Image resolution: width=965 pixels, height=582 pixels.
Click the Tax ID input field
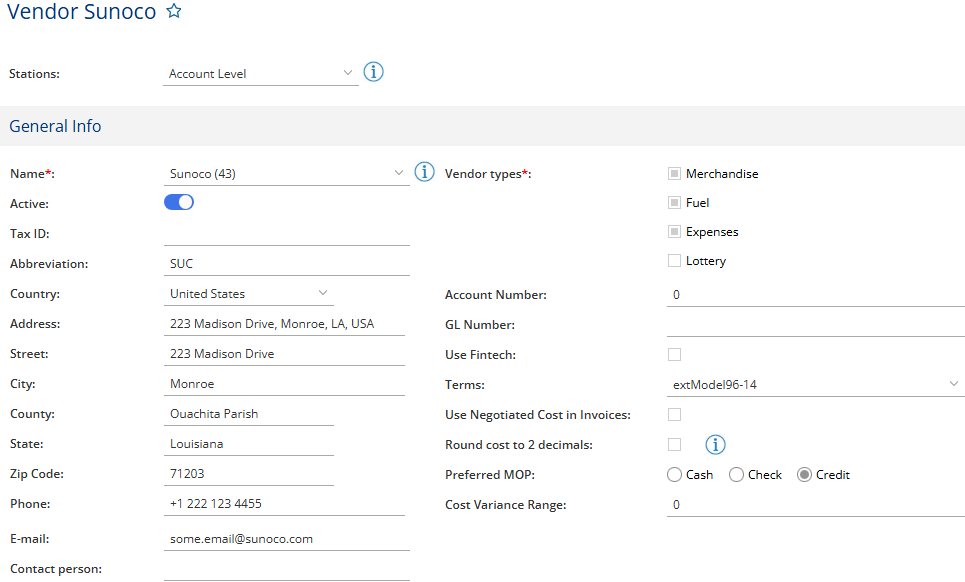pos(286,234)
